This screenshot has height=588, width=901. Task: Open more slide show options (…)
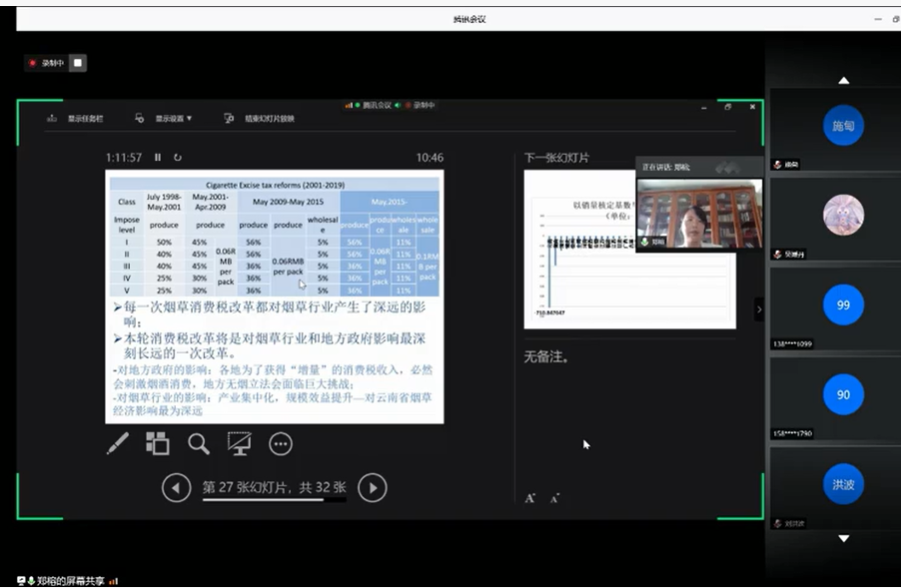(280, 444)
